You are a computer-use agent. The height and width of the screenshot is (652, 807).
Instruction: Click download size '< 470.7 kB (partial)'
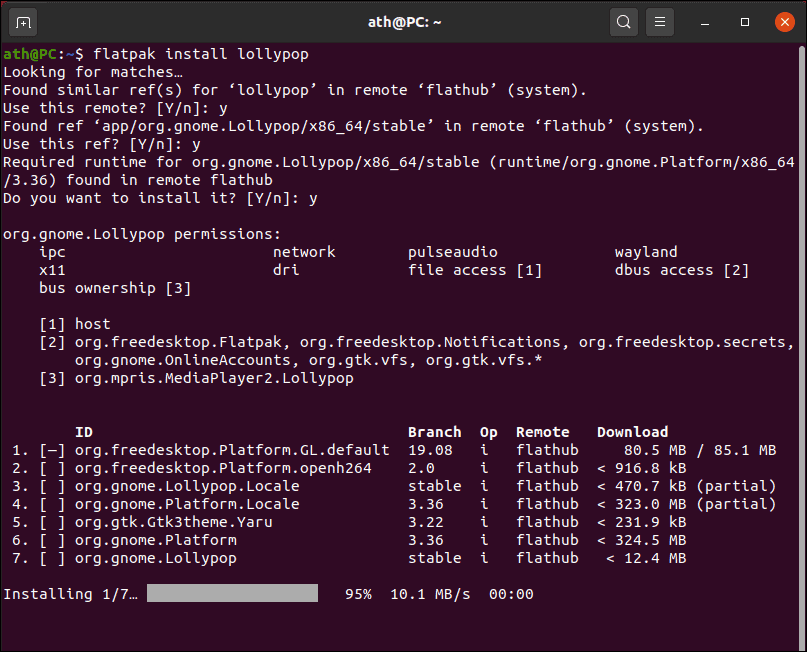[x=687, y=486]
